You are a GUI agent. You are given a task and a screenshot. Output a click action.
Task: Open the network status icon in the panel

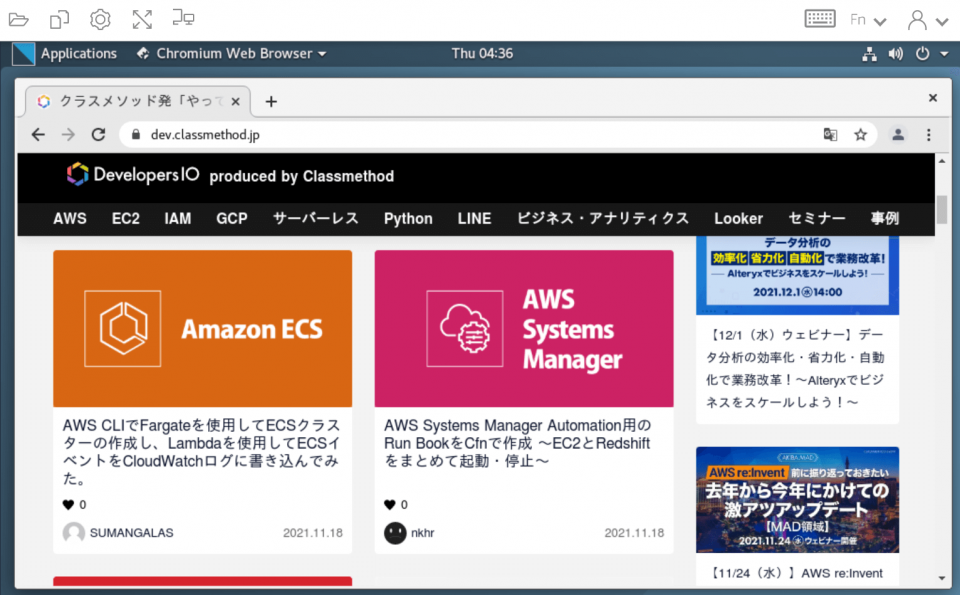point(868,53)
